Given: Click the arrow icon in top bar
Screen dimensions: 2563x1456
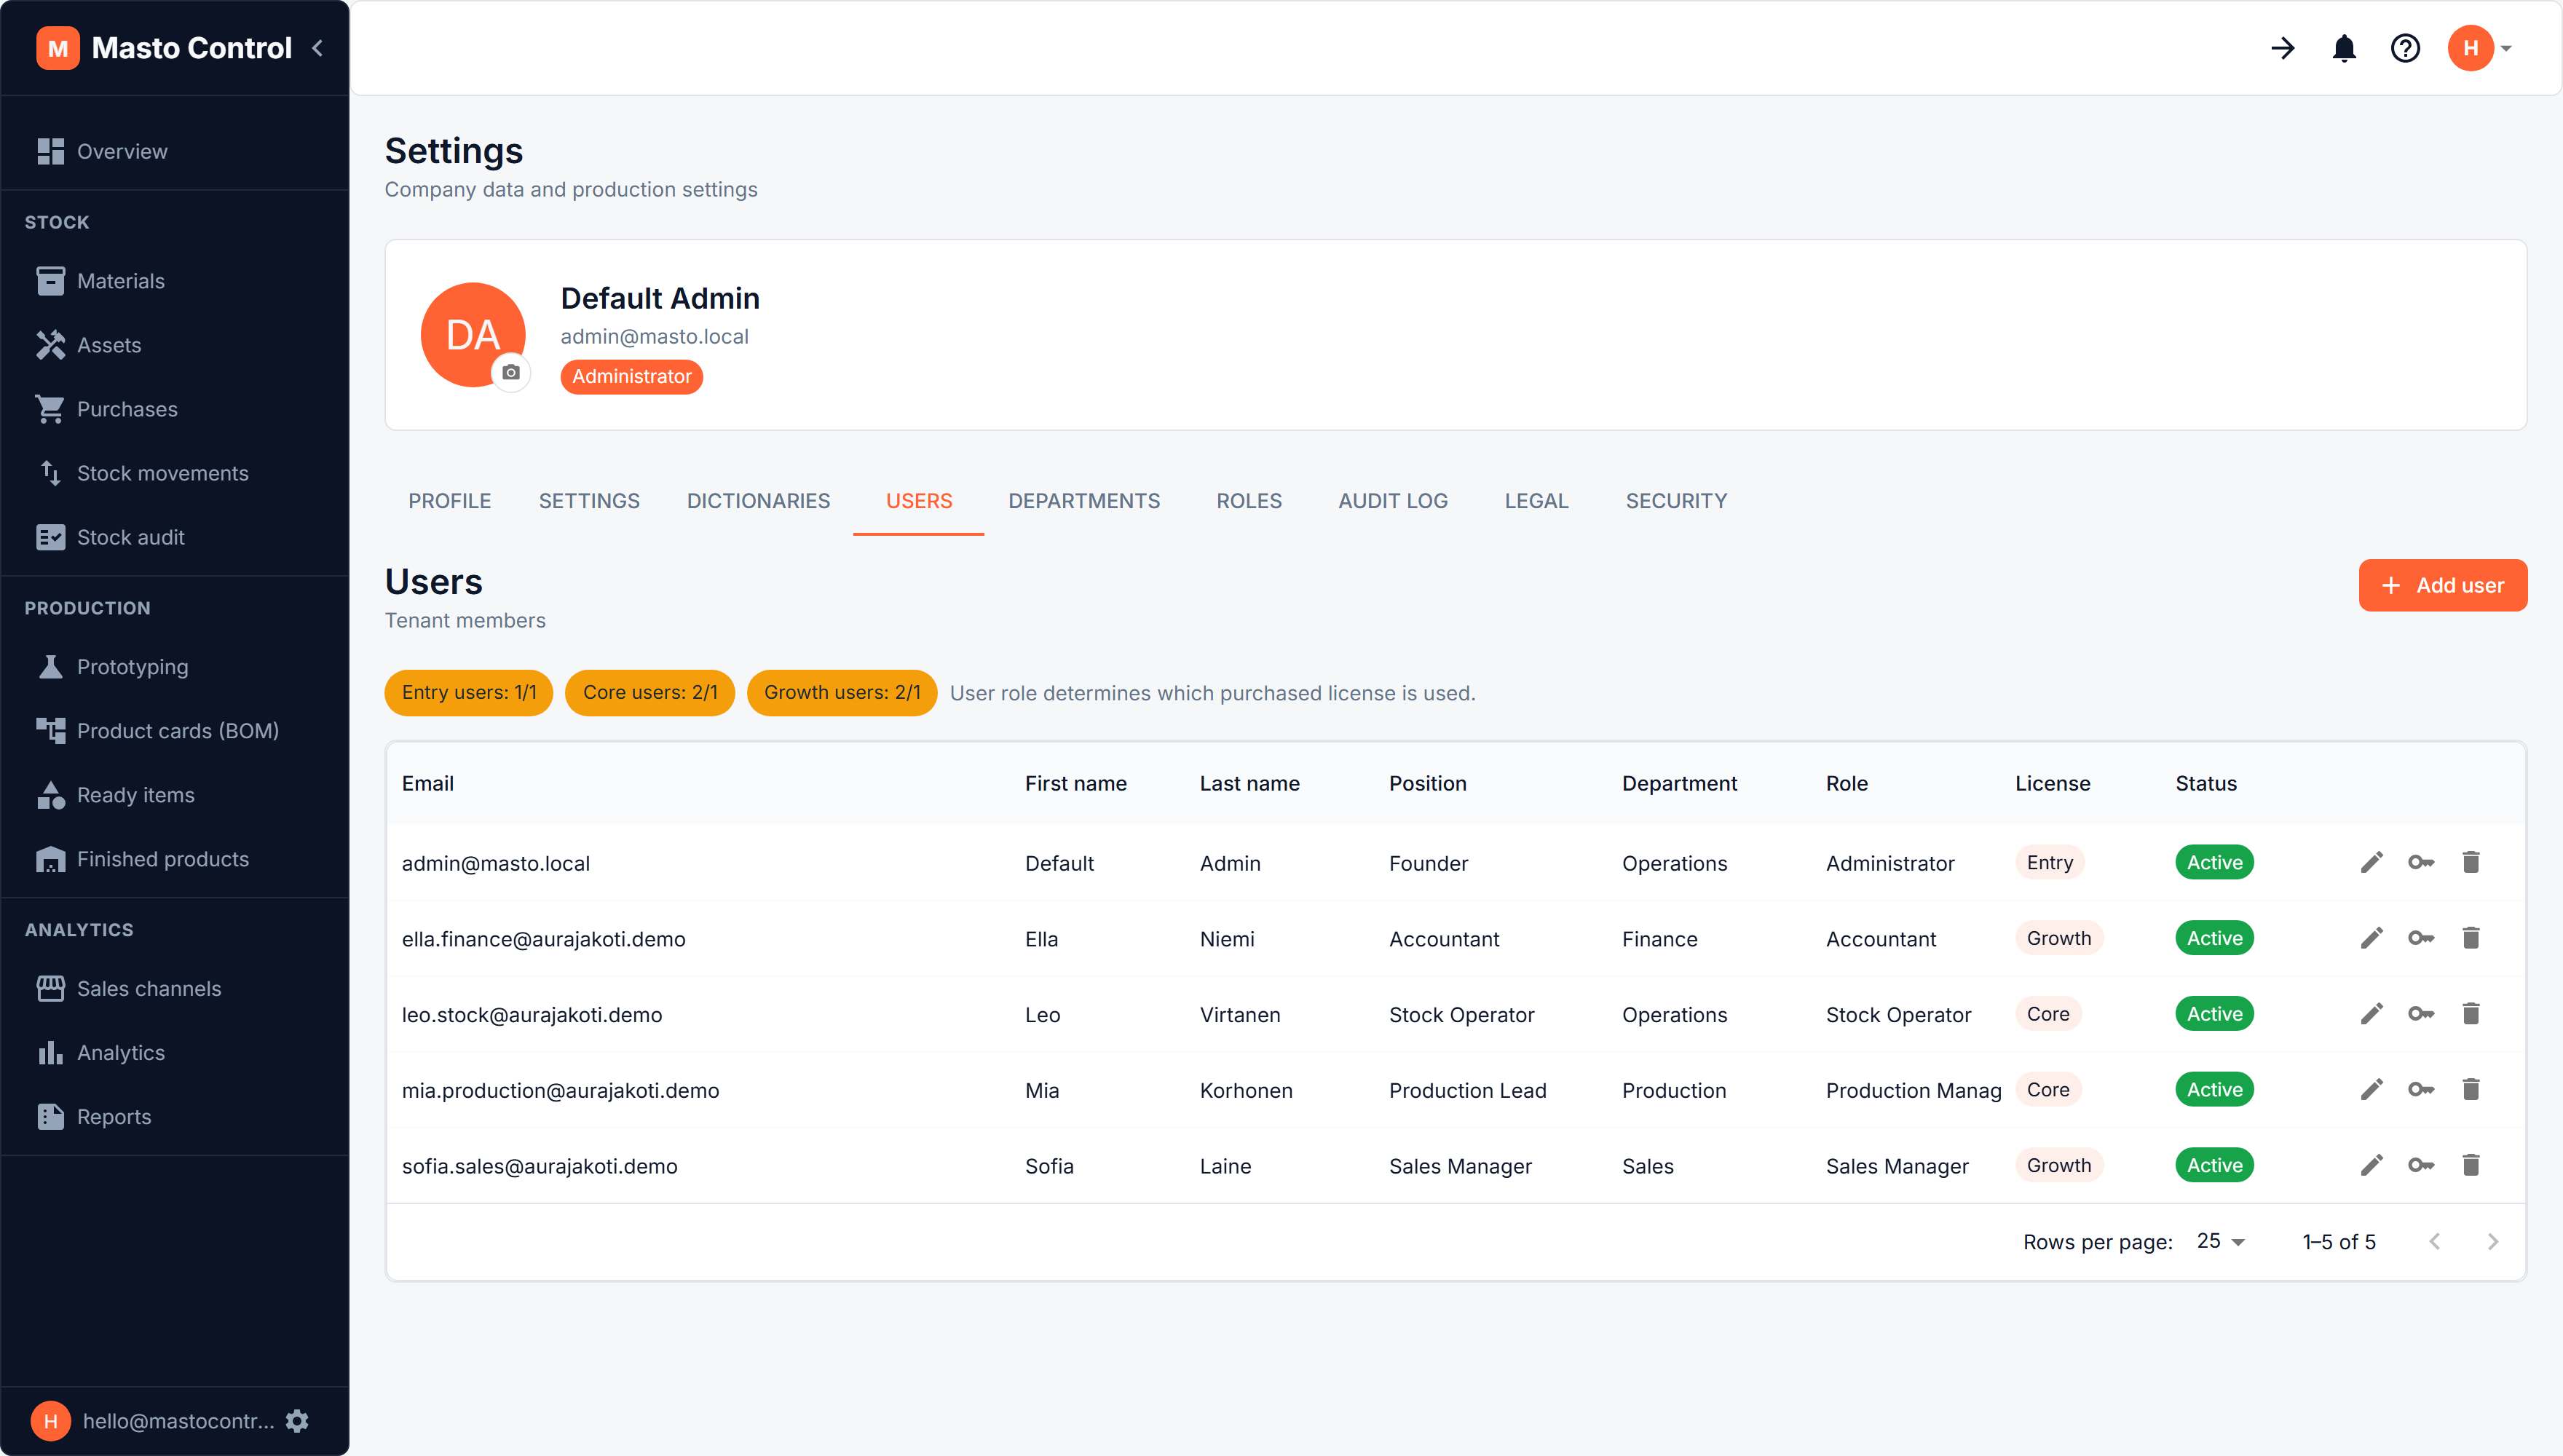Looking at the screenshot, I should point(2283,48).
